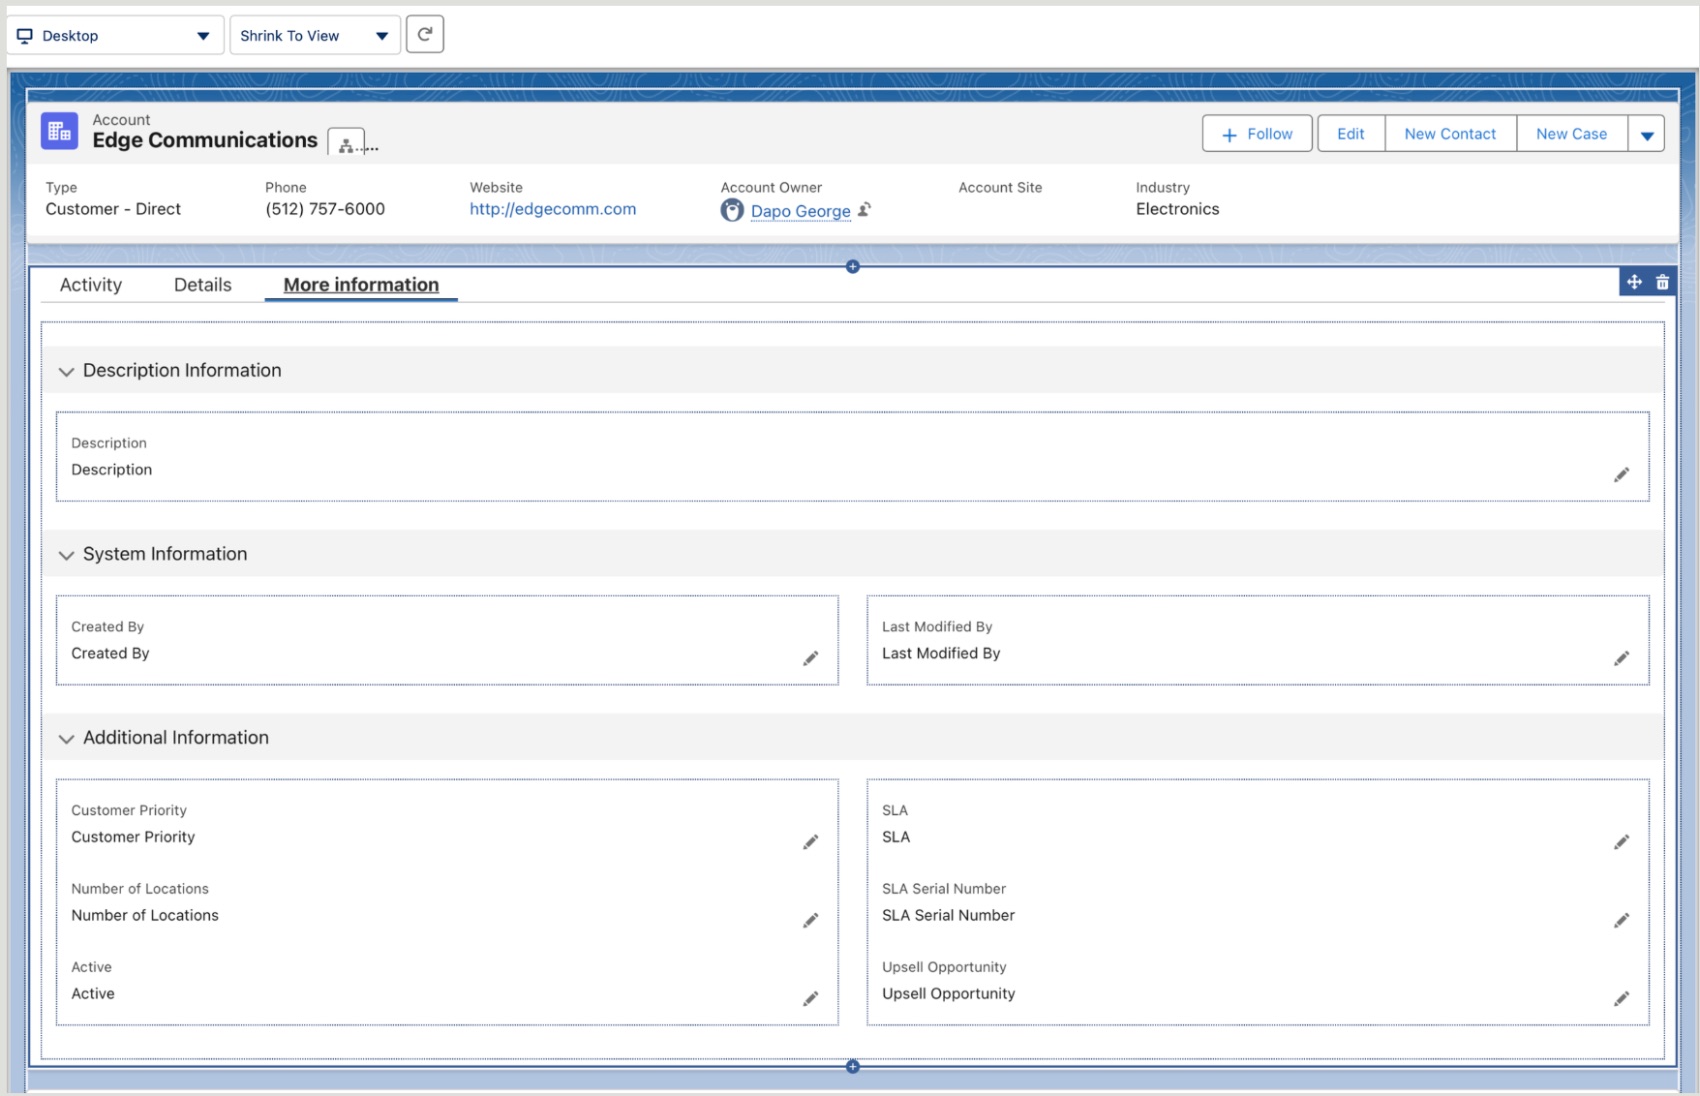Click the phone number (512) 757-6000
Screen dimensions: 1700x1096
pos(325,209)
